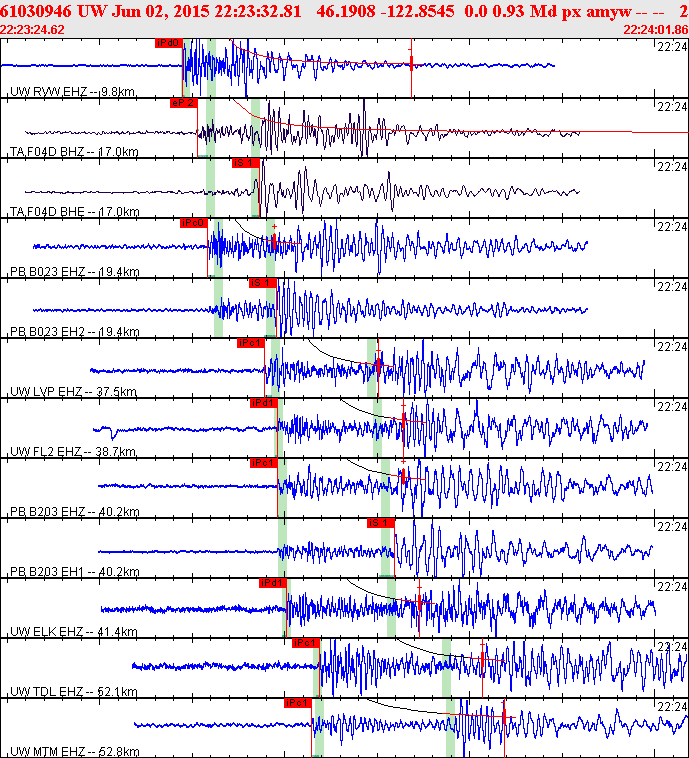The width and height of the screenshot is (689, 758).
Task: Select the longitude '-122.8545' in header
Action: [x=417, y=11]
